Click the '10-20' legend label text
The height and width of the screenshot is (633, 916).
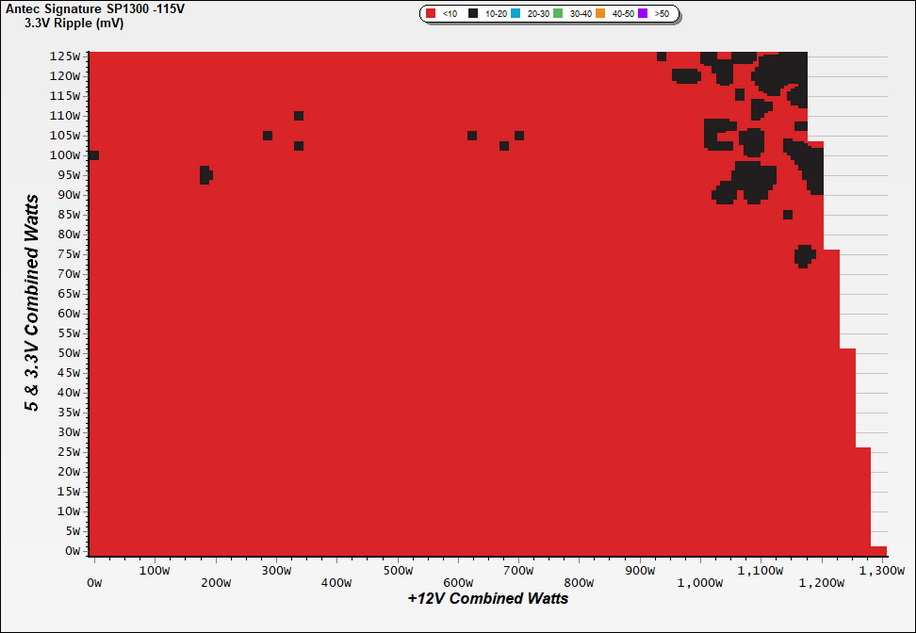tap(495, 13)
